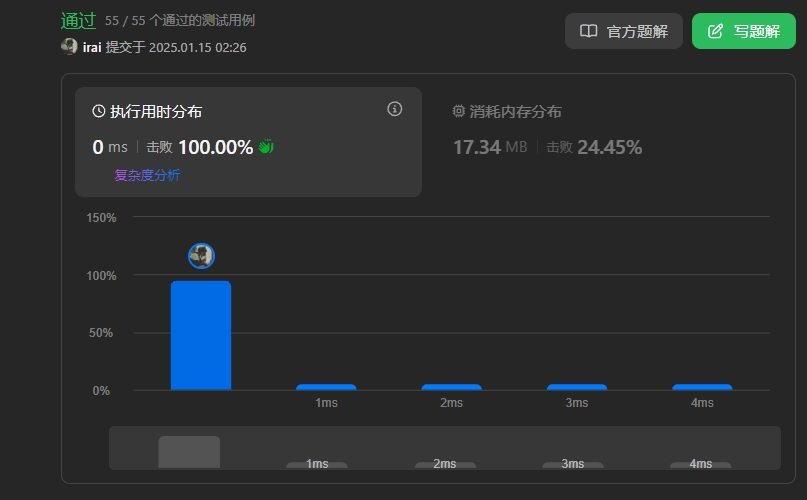Click the 55 / 55 test cases text
Screen dimensions: 807x500
click(x=180, y=21)
